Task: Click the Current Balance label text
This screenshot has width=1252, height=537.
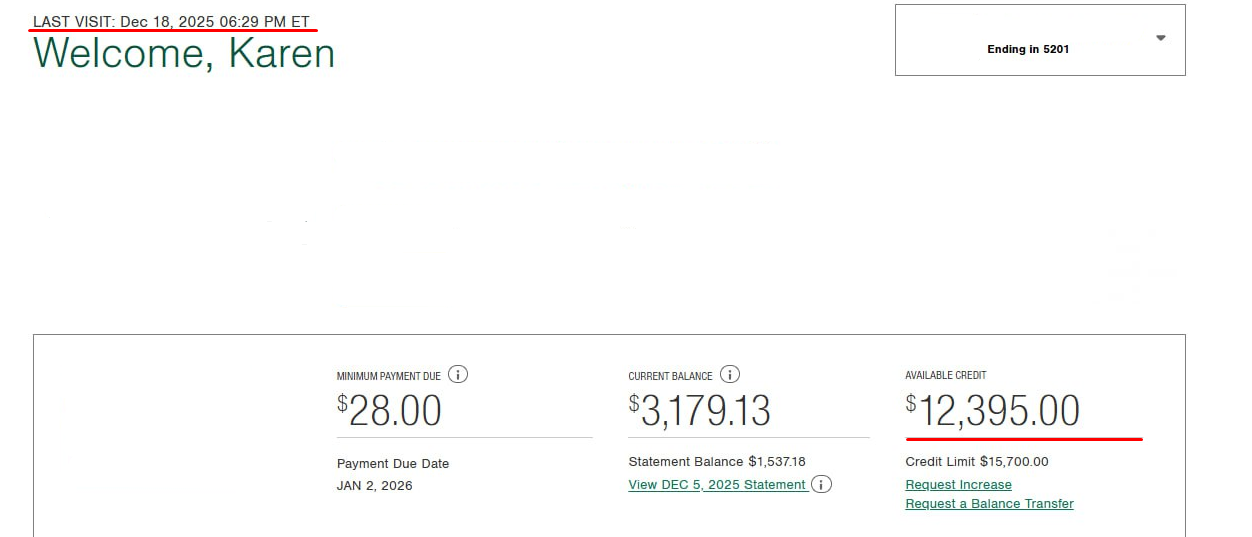Action: point(670,376)
